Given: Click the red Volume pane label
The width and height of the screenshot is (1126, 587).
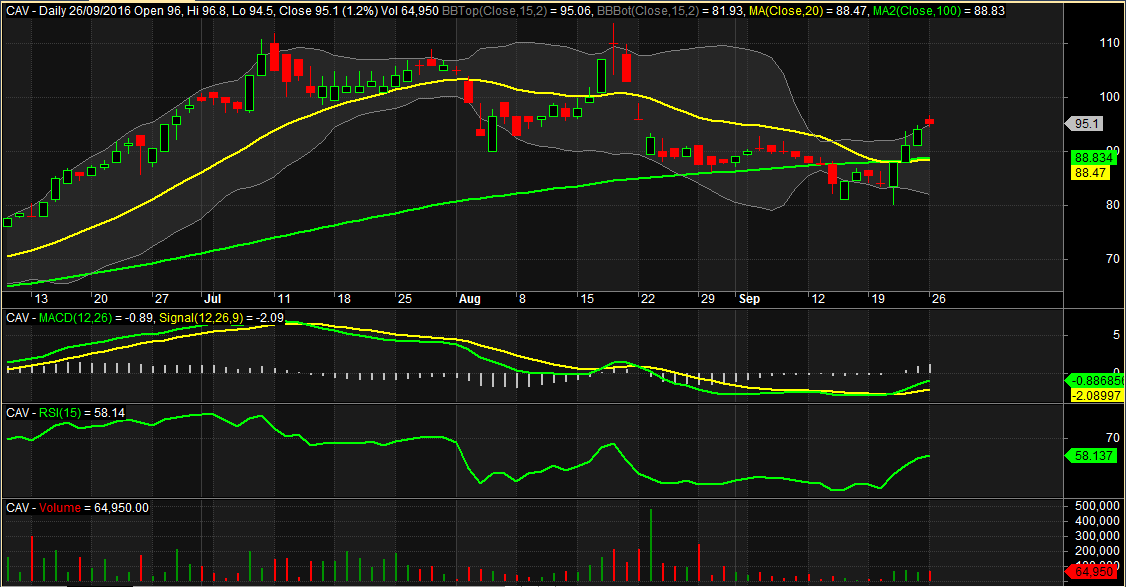Looking at the screenshot, I should coord(60,507).
